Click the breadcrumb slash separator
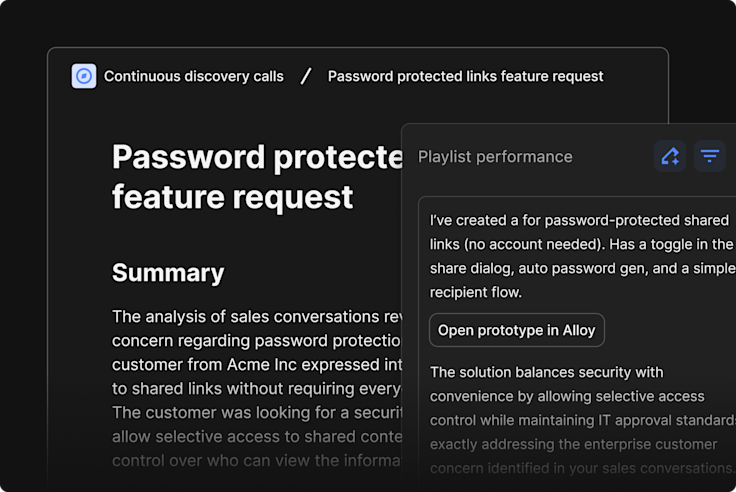This screenshot has height=492, width=736. click(x=306, y=76)
